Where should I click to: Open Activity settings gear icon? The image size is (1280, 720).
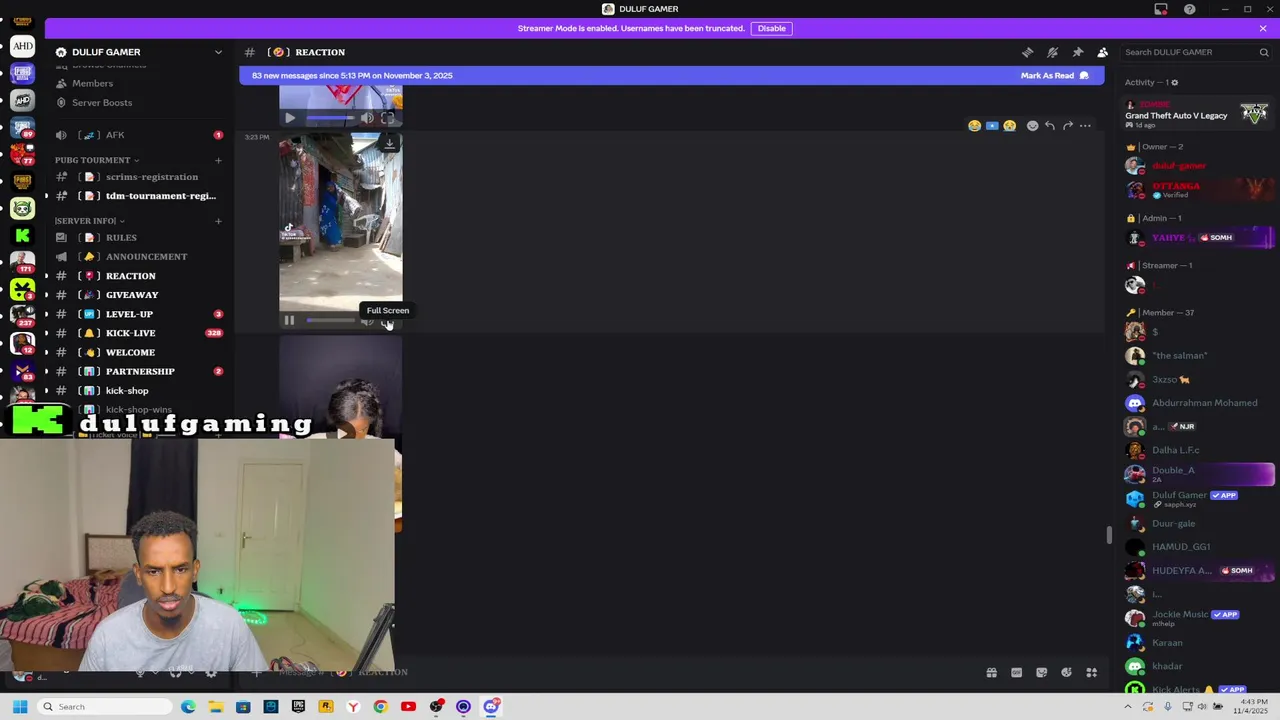pos(1175,83)
